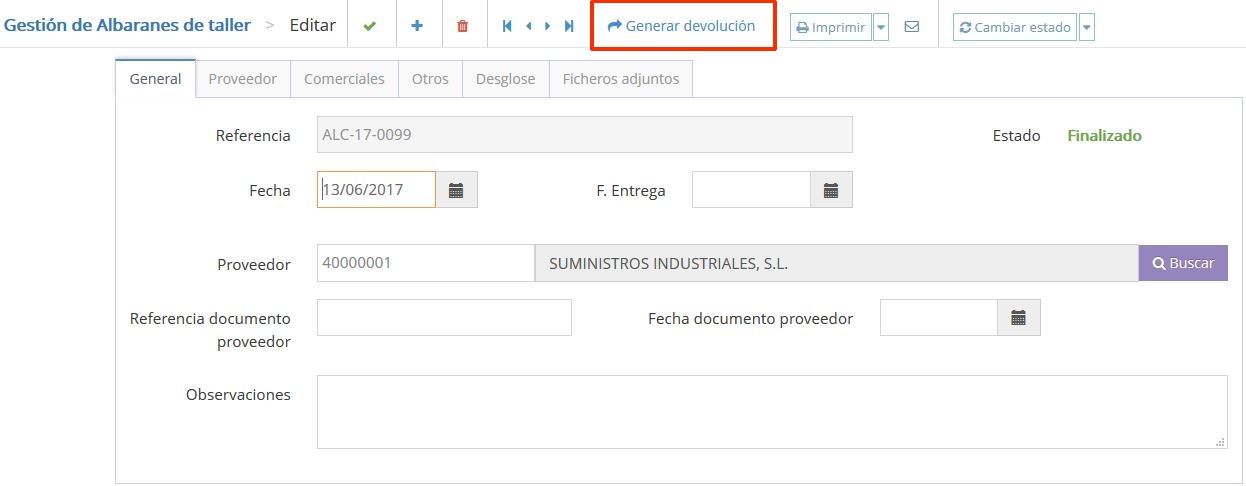Expand the Cambiar estado dropdown arrow

pyautogui.click(x=1087, y=27)
